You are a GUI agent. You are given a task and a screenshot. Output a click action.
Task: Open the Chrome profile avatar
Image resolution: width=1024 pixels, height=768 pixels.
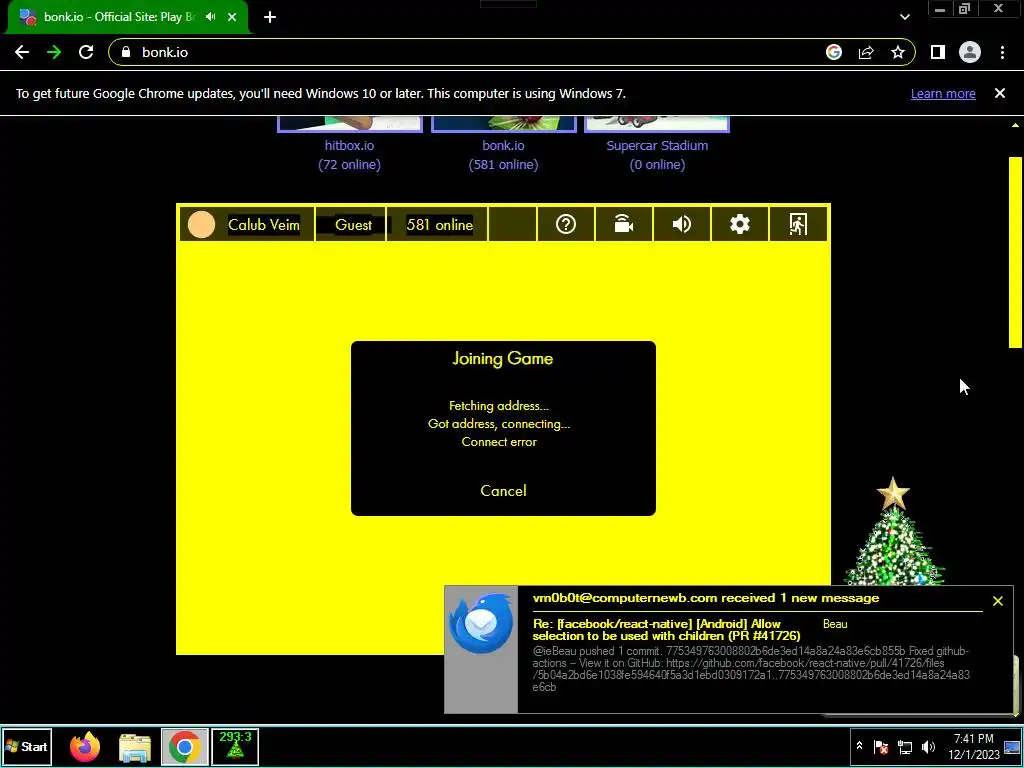(x=970, y=52)
